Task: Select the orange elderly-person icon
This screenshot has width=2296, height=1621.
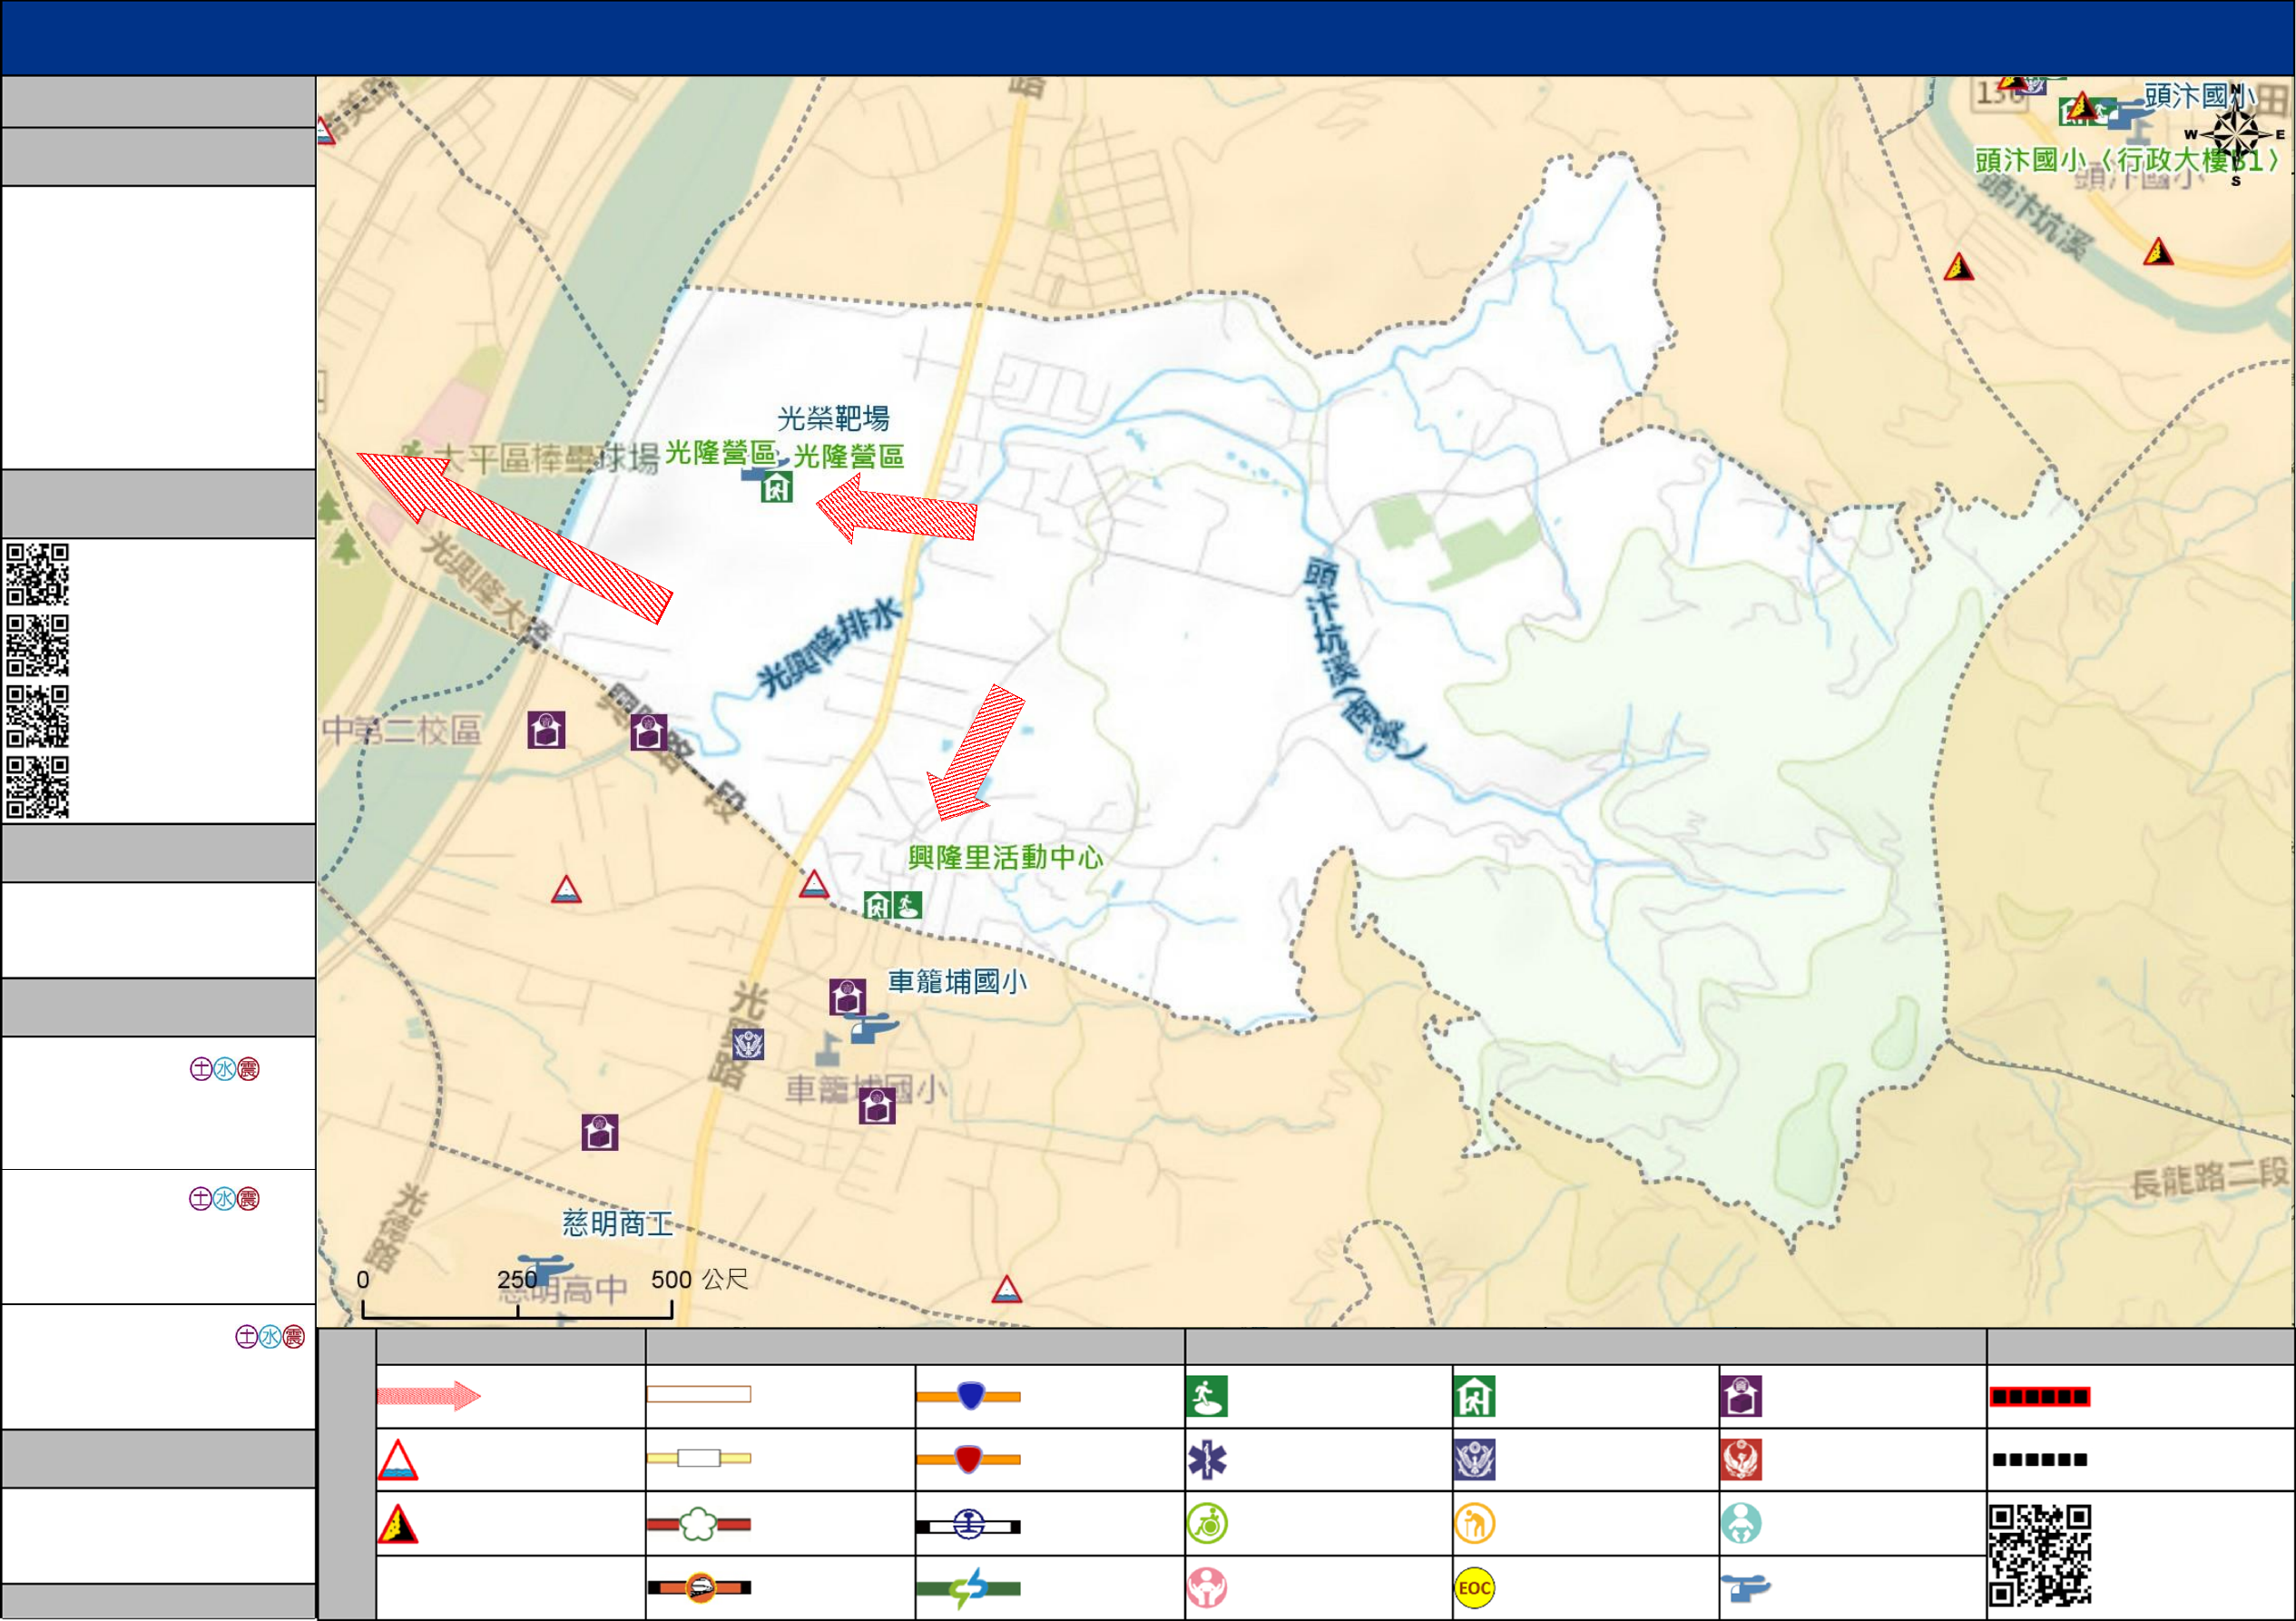Action: (x=1475, y=1524)
